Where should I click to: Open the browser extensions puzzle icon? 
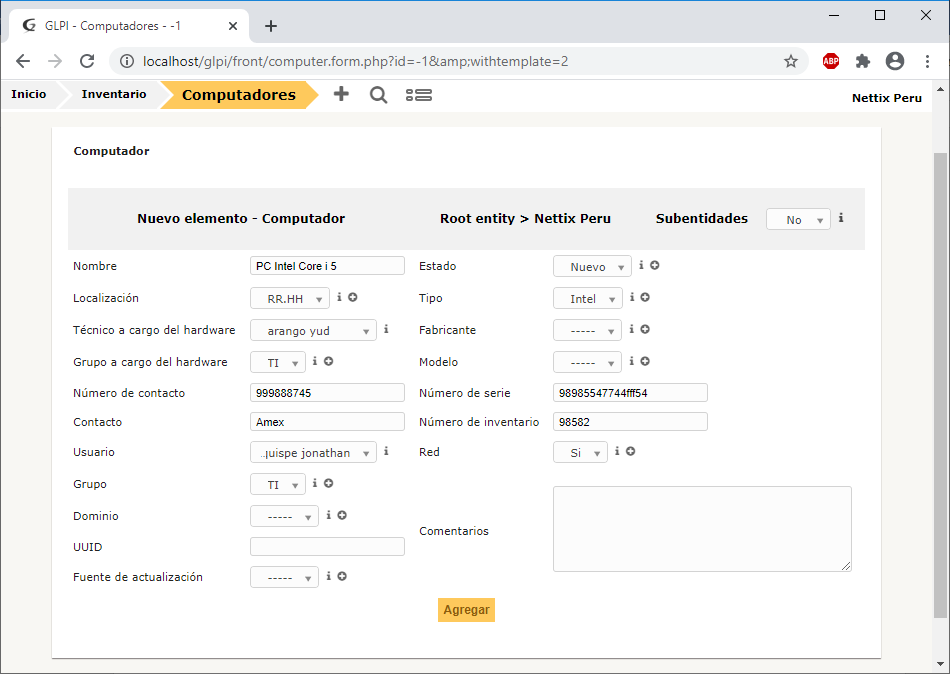[863, 61]
